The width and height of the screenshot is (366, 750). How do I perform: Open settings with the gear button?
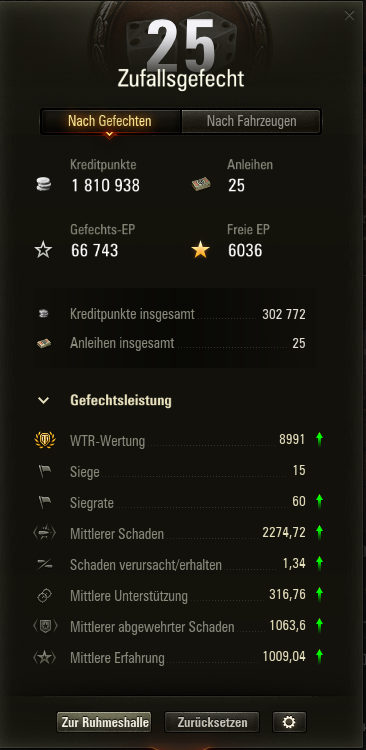289,722
